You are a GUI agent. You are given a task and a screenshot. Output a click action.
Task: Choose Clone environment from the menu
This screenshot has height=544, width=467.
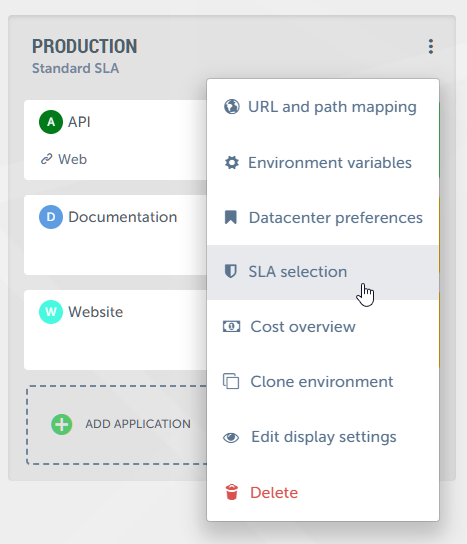[x=323, y=382]
